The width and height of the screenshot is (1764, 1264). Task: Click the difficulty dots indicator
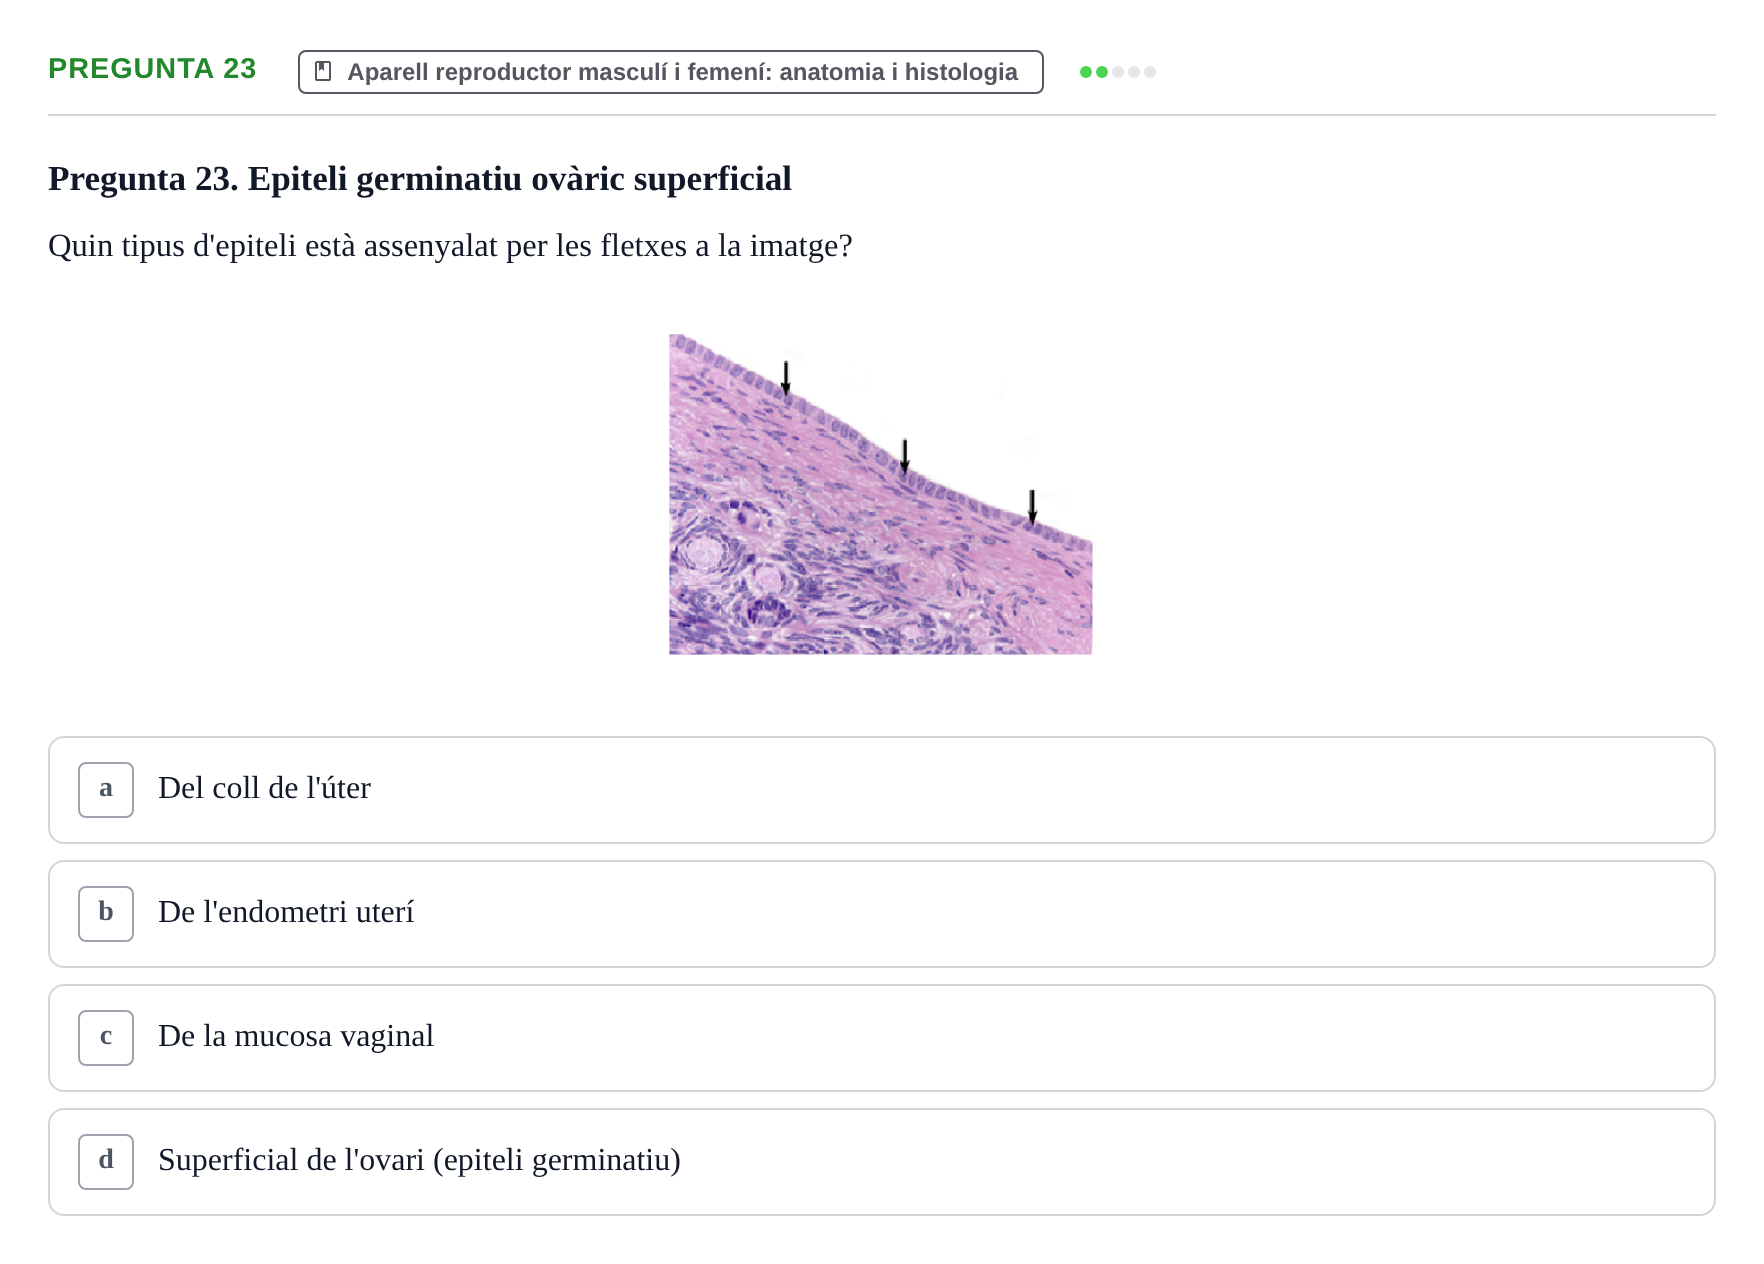point(1118,72)
